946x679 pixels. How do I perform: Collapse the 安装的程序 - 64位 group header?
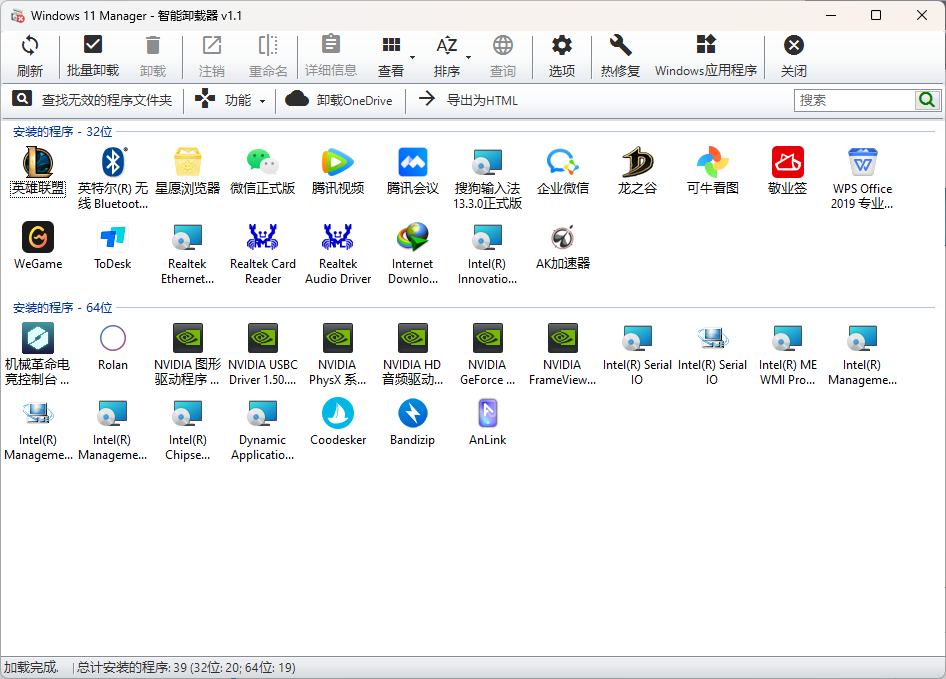tap(63, 308)
